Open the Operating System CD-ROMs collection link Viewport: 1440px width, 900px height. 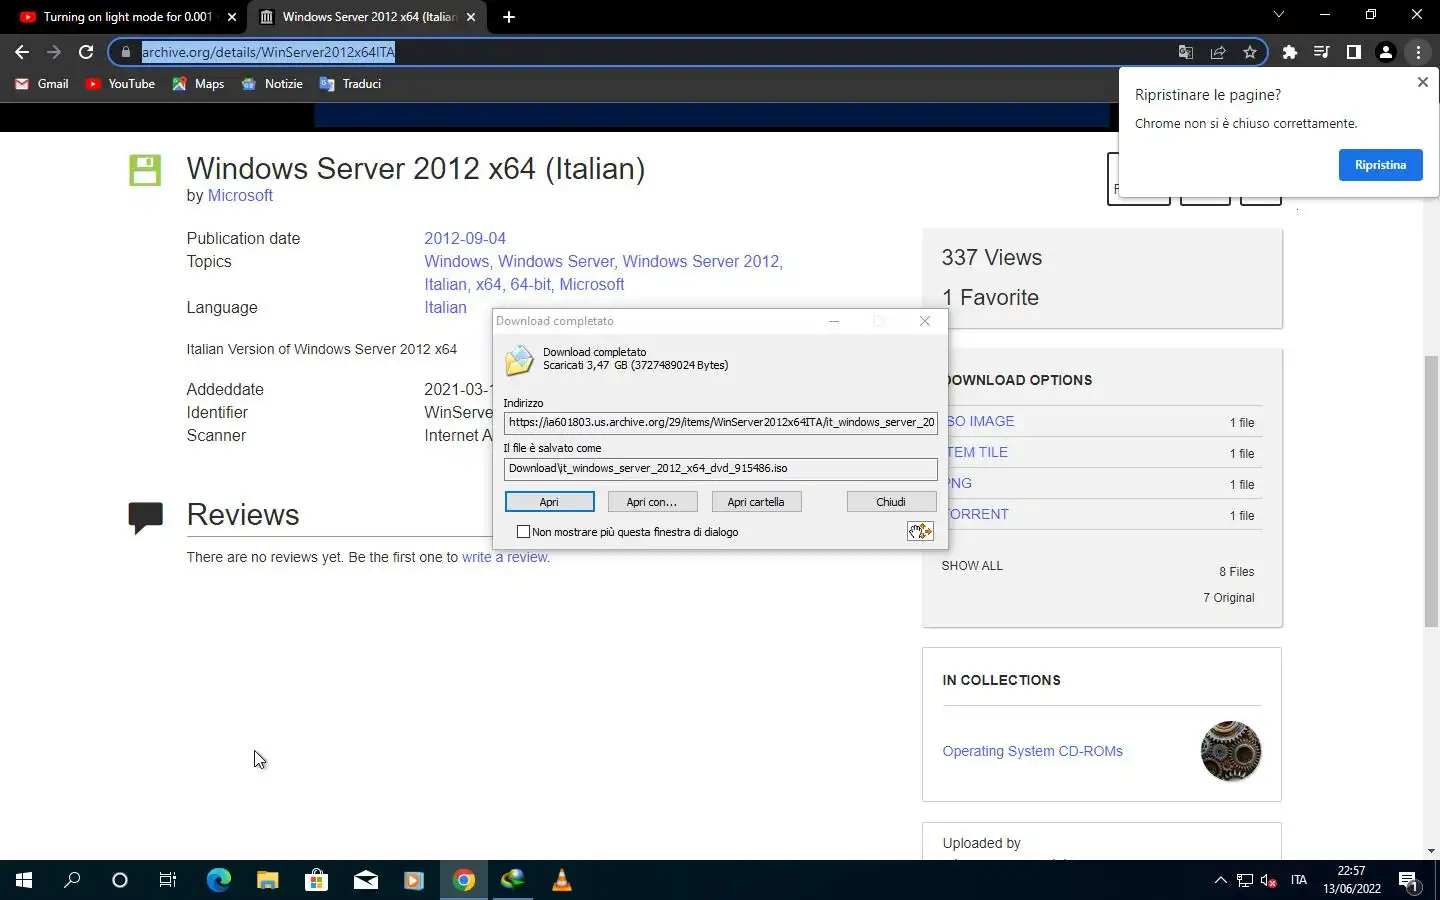coord(1032,751)
